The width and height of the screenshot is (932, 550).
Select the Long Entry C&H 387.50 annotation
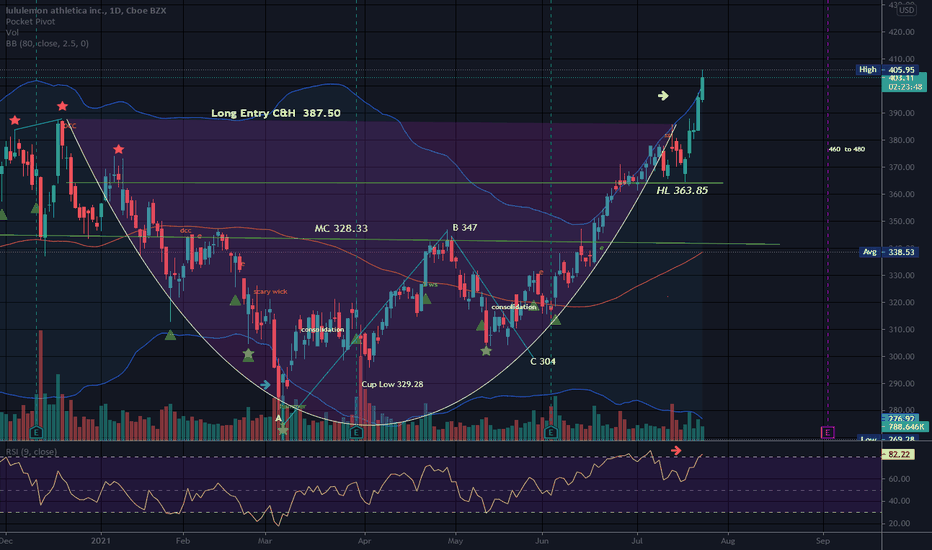pyautogui.click(x=276, y=113)
